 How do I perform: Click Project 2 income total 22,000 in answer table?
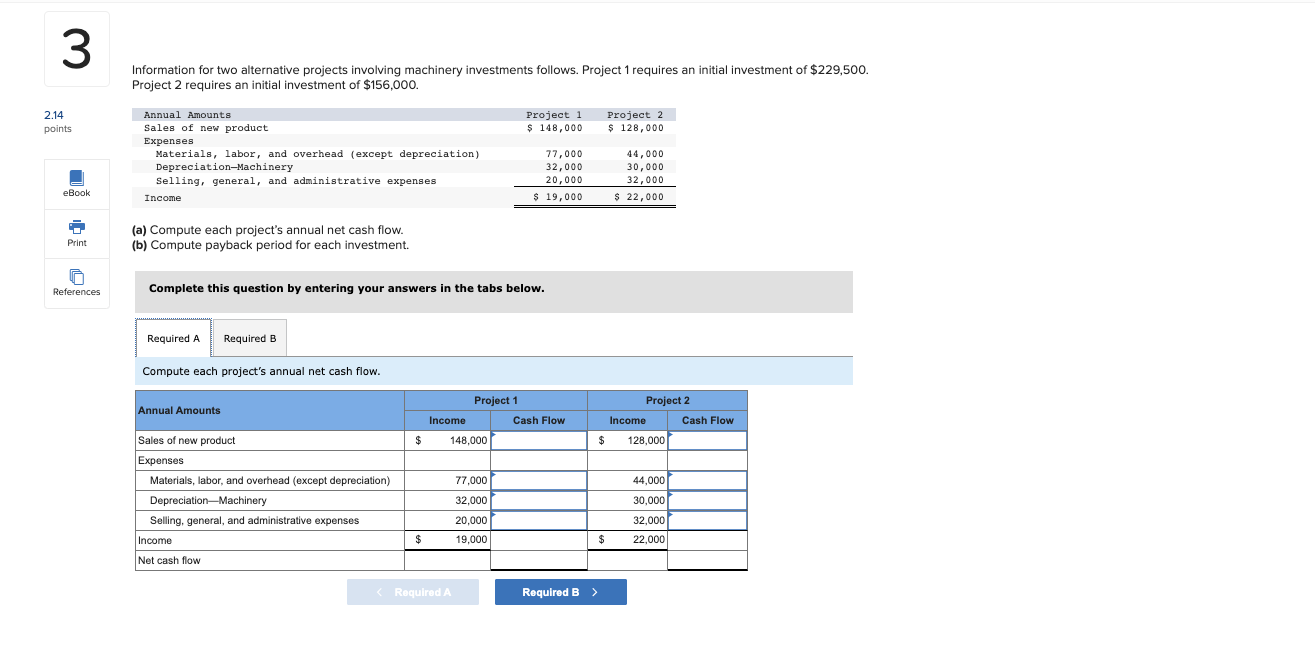click(649, 540)
